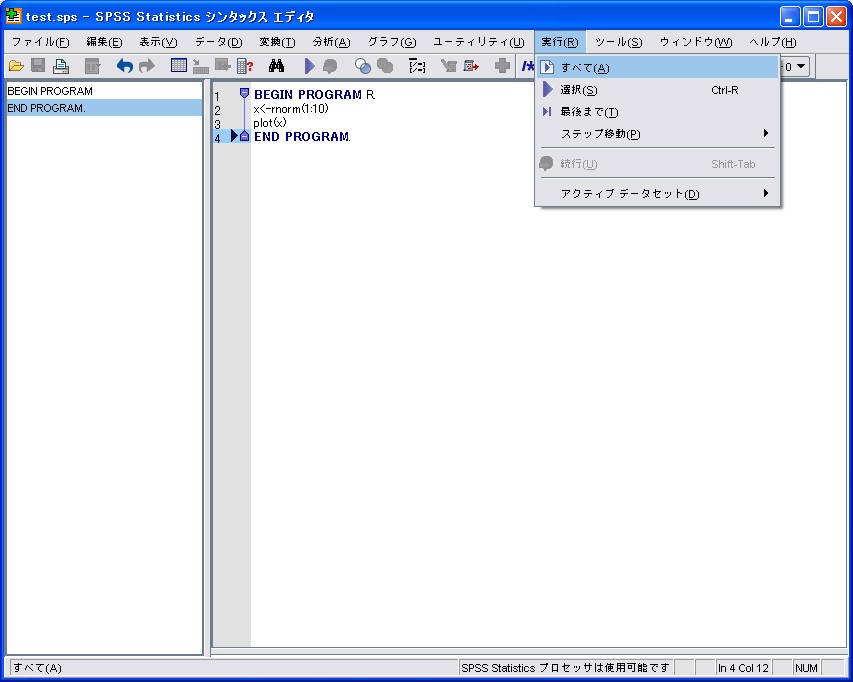
Task: Click the Run Selection triangle in toolbar
Action: (309, 66)
